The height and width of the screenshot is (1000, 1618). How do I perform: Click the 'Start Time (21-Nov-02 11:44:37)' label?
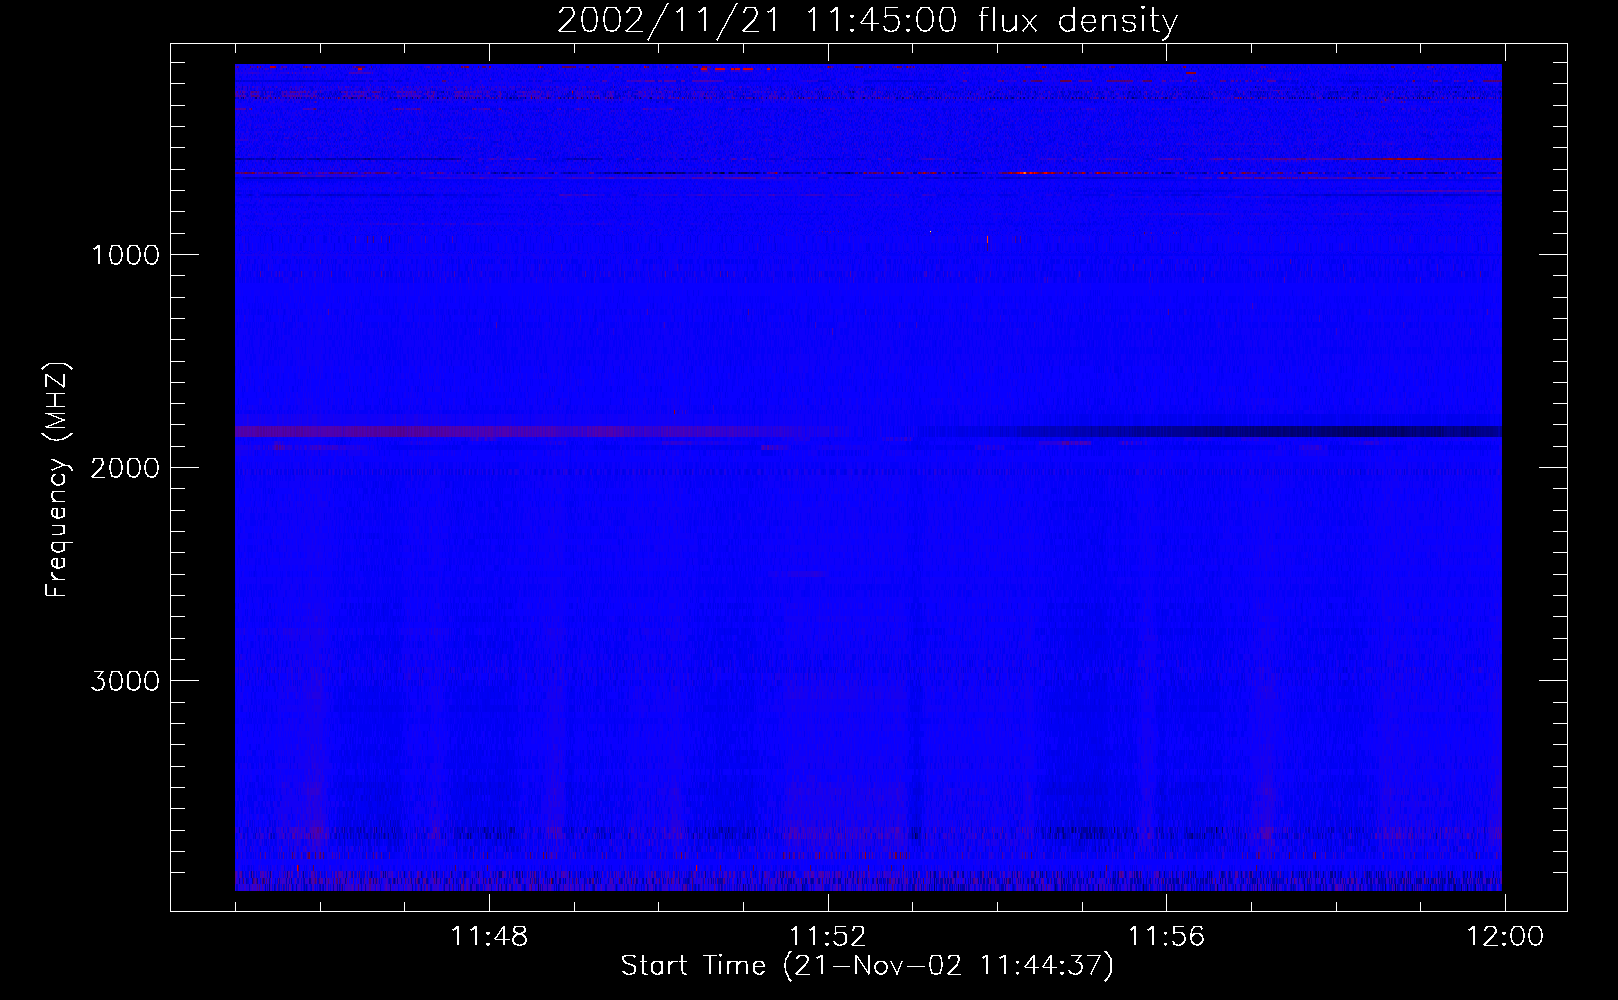point(867,966)
